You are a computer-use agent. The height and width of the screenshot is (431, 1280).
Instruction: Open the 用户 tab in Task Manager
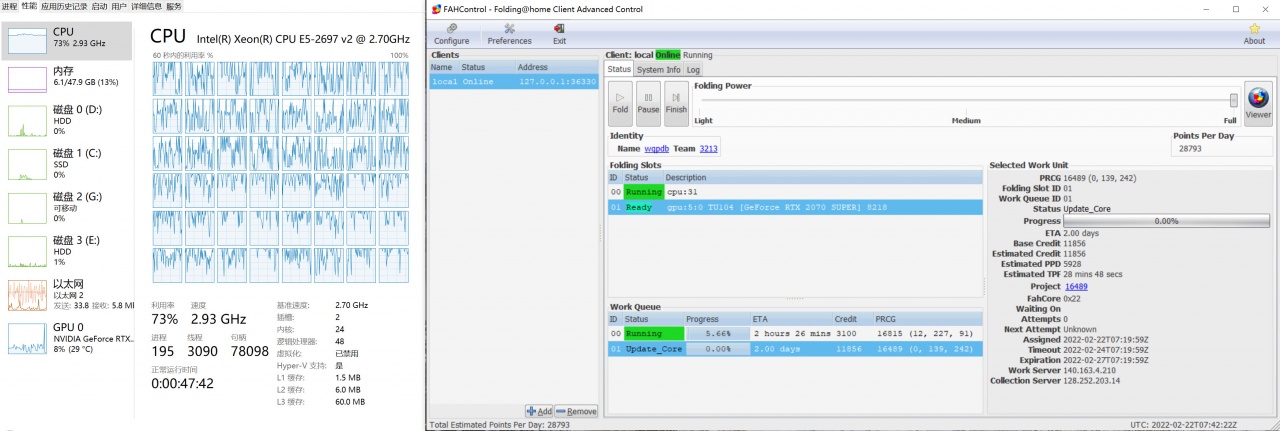[119, 6]
